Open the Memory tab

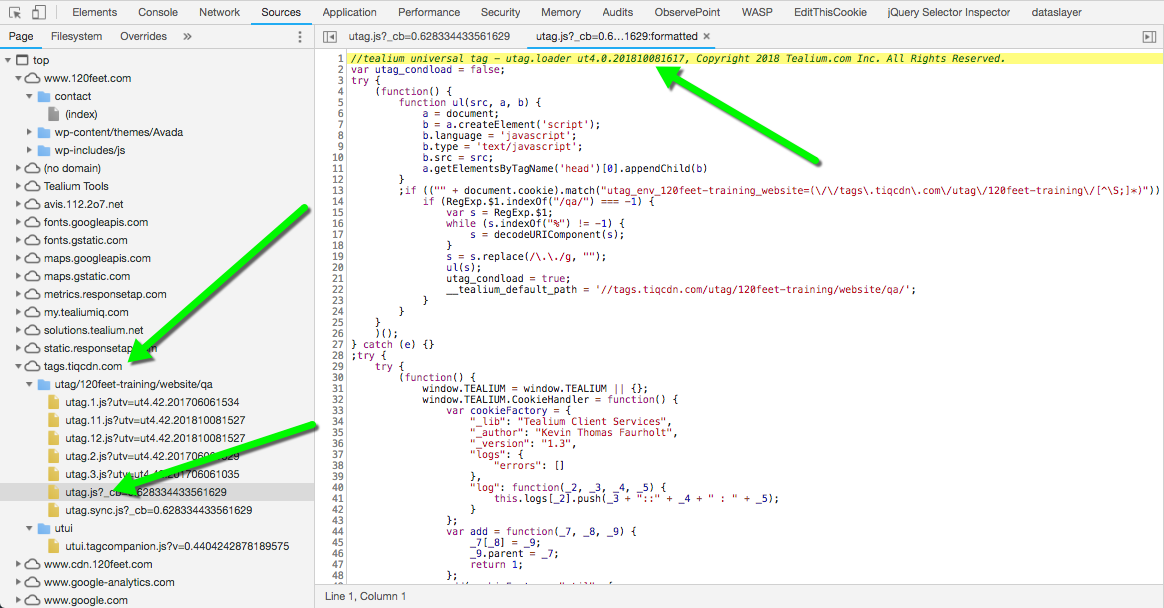click(560, 13)
